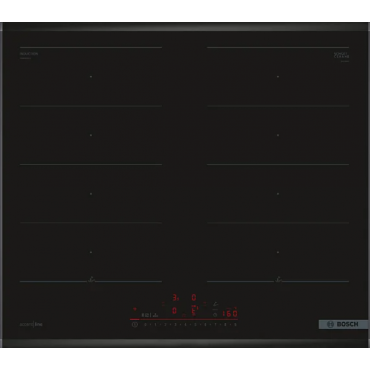Select the zone showing power level 3

[x=176, y=298]
